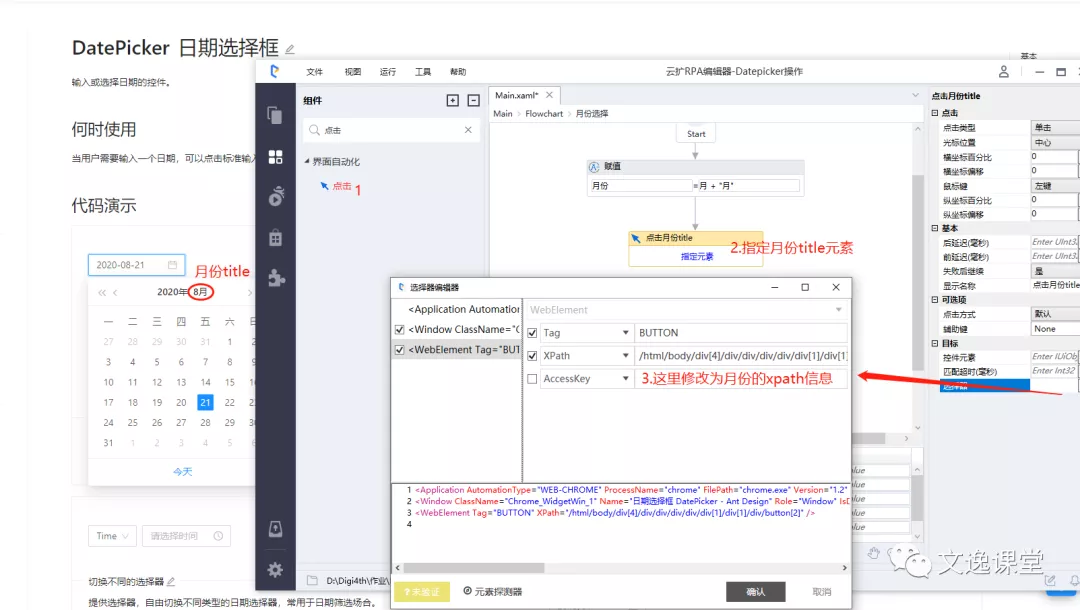Click the expand-all plus icon in 组件 panel
This screenshot has height=610, width=1080.
coord(452,100)
